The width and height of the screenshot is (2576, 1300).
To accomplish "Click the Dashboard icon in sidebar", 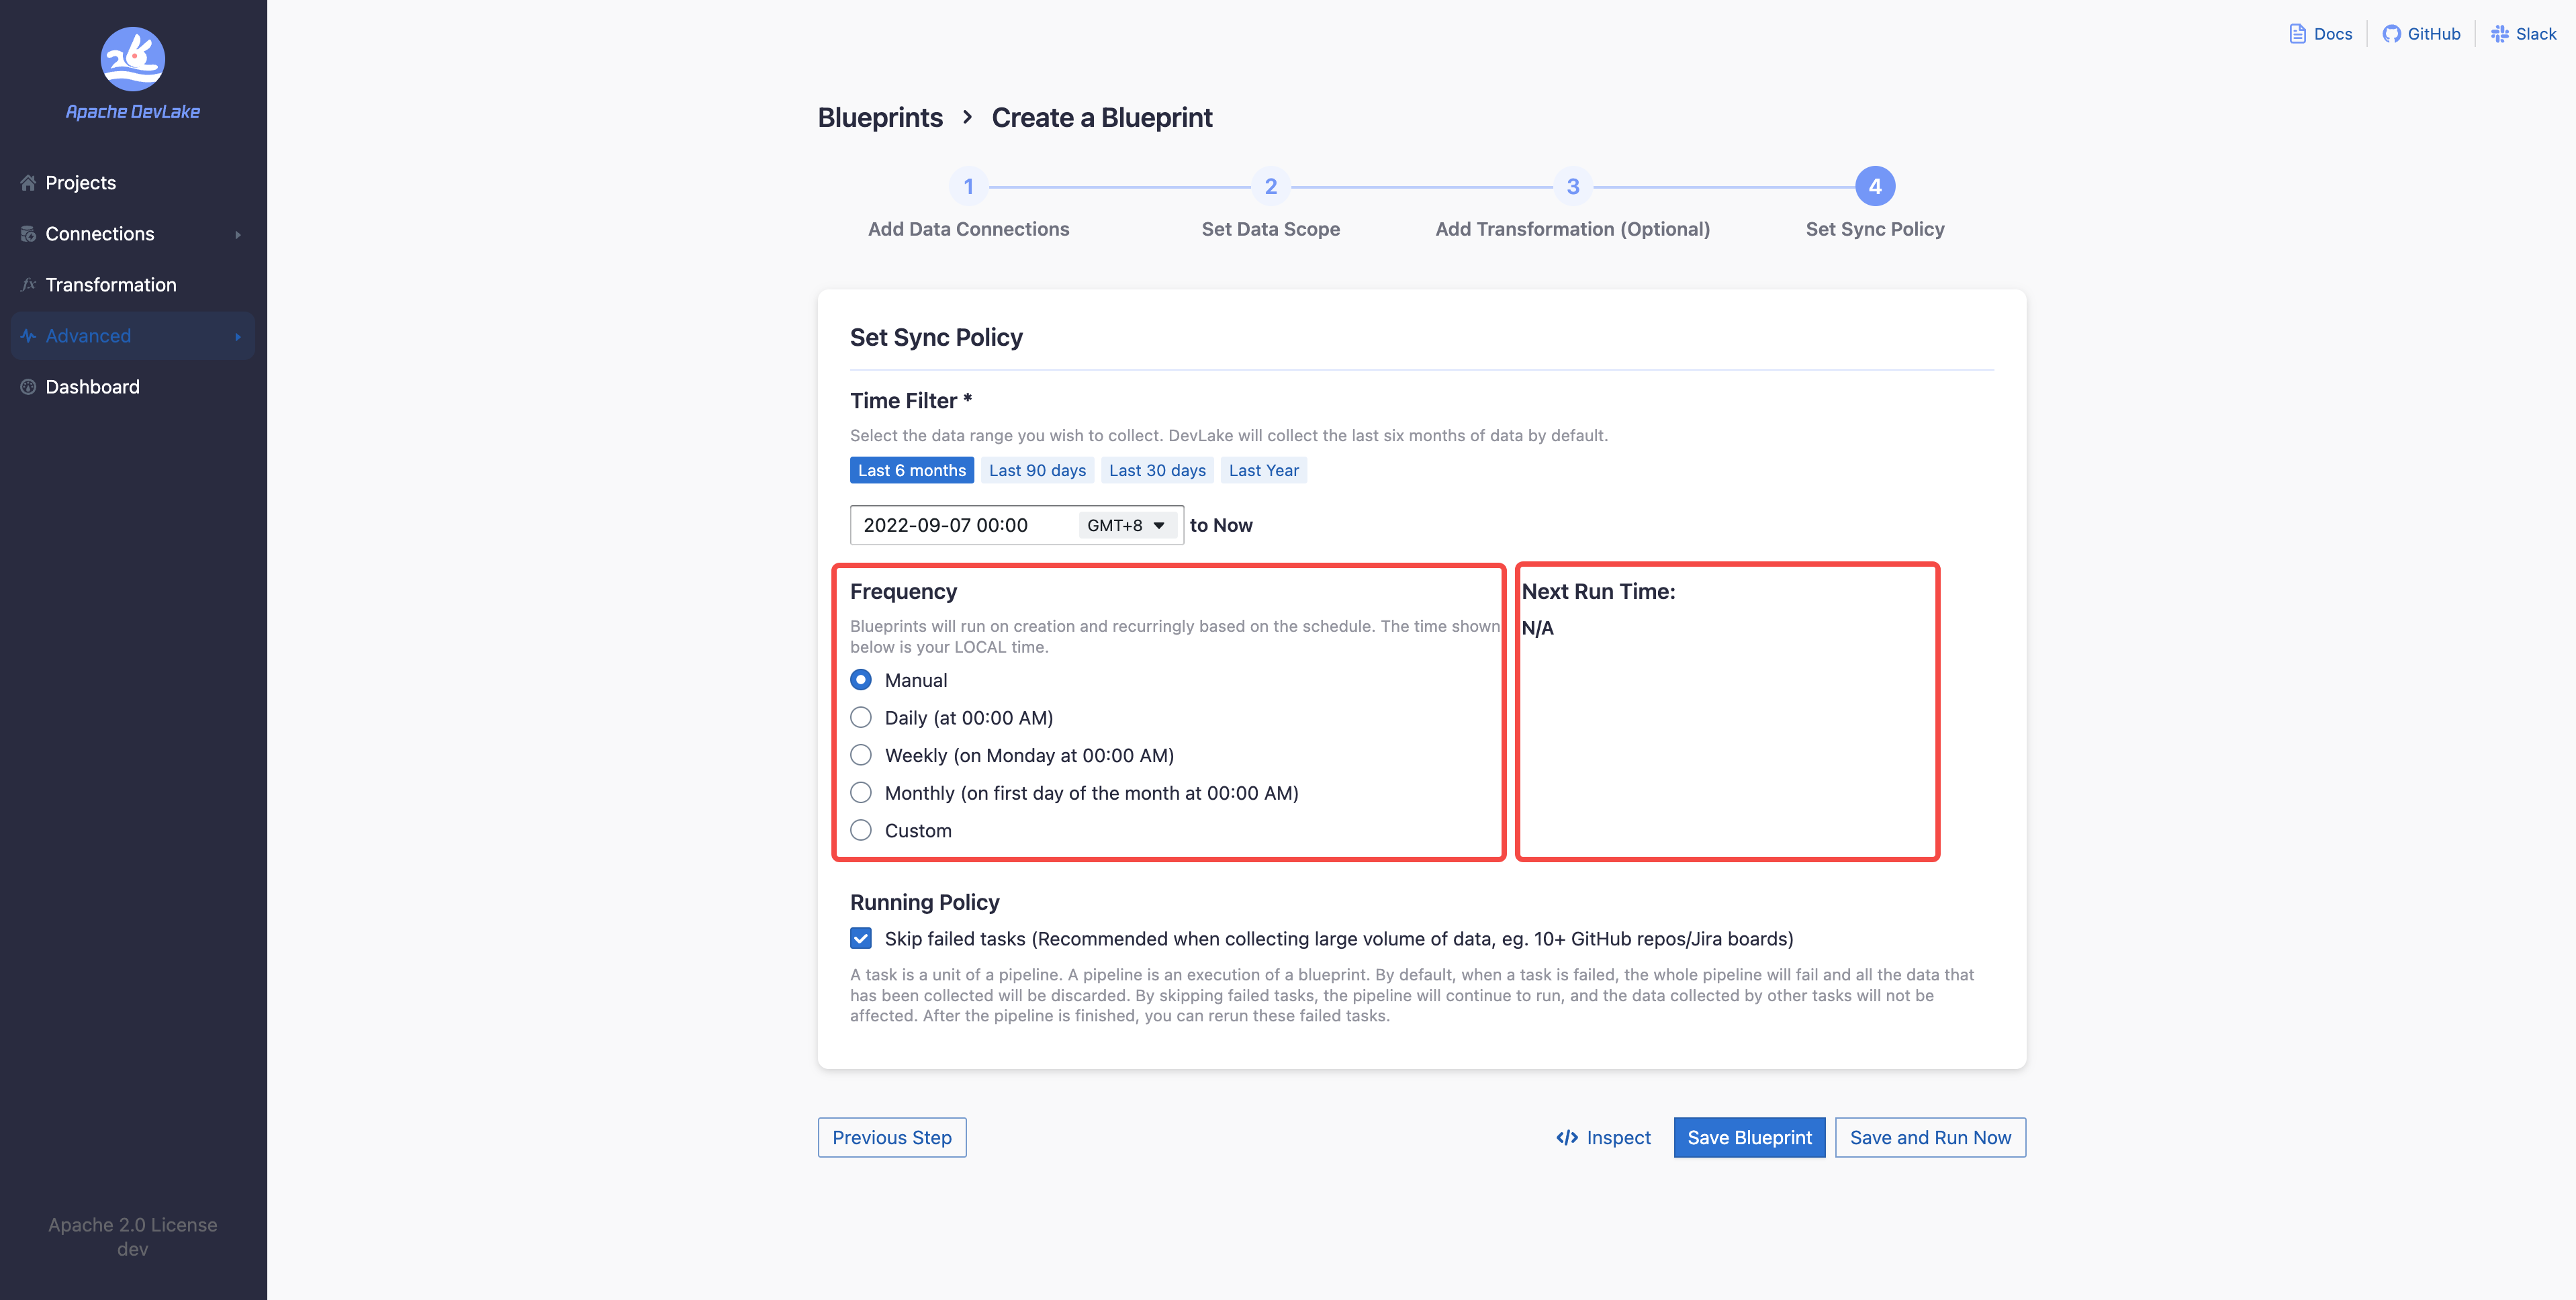I will point(28,387).
